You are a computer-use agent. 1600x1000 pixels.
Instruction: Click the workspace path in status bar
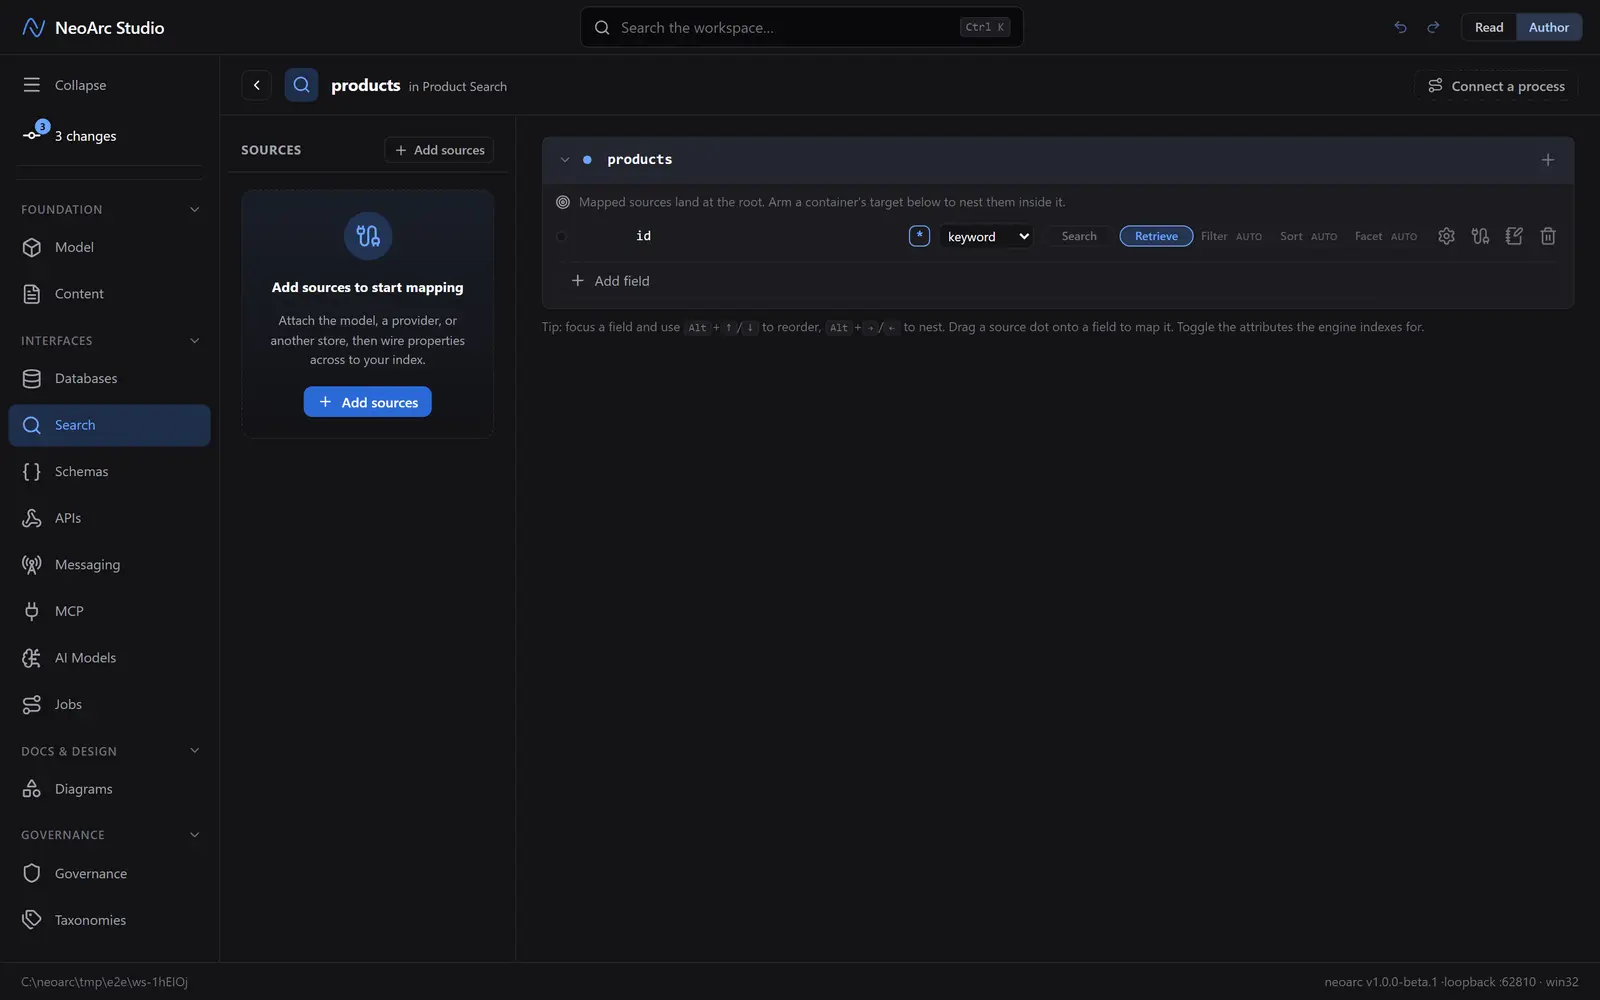pos(104,982)
